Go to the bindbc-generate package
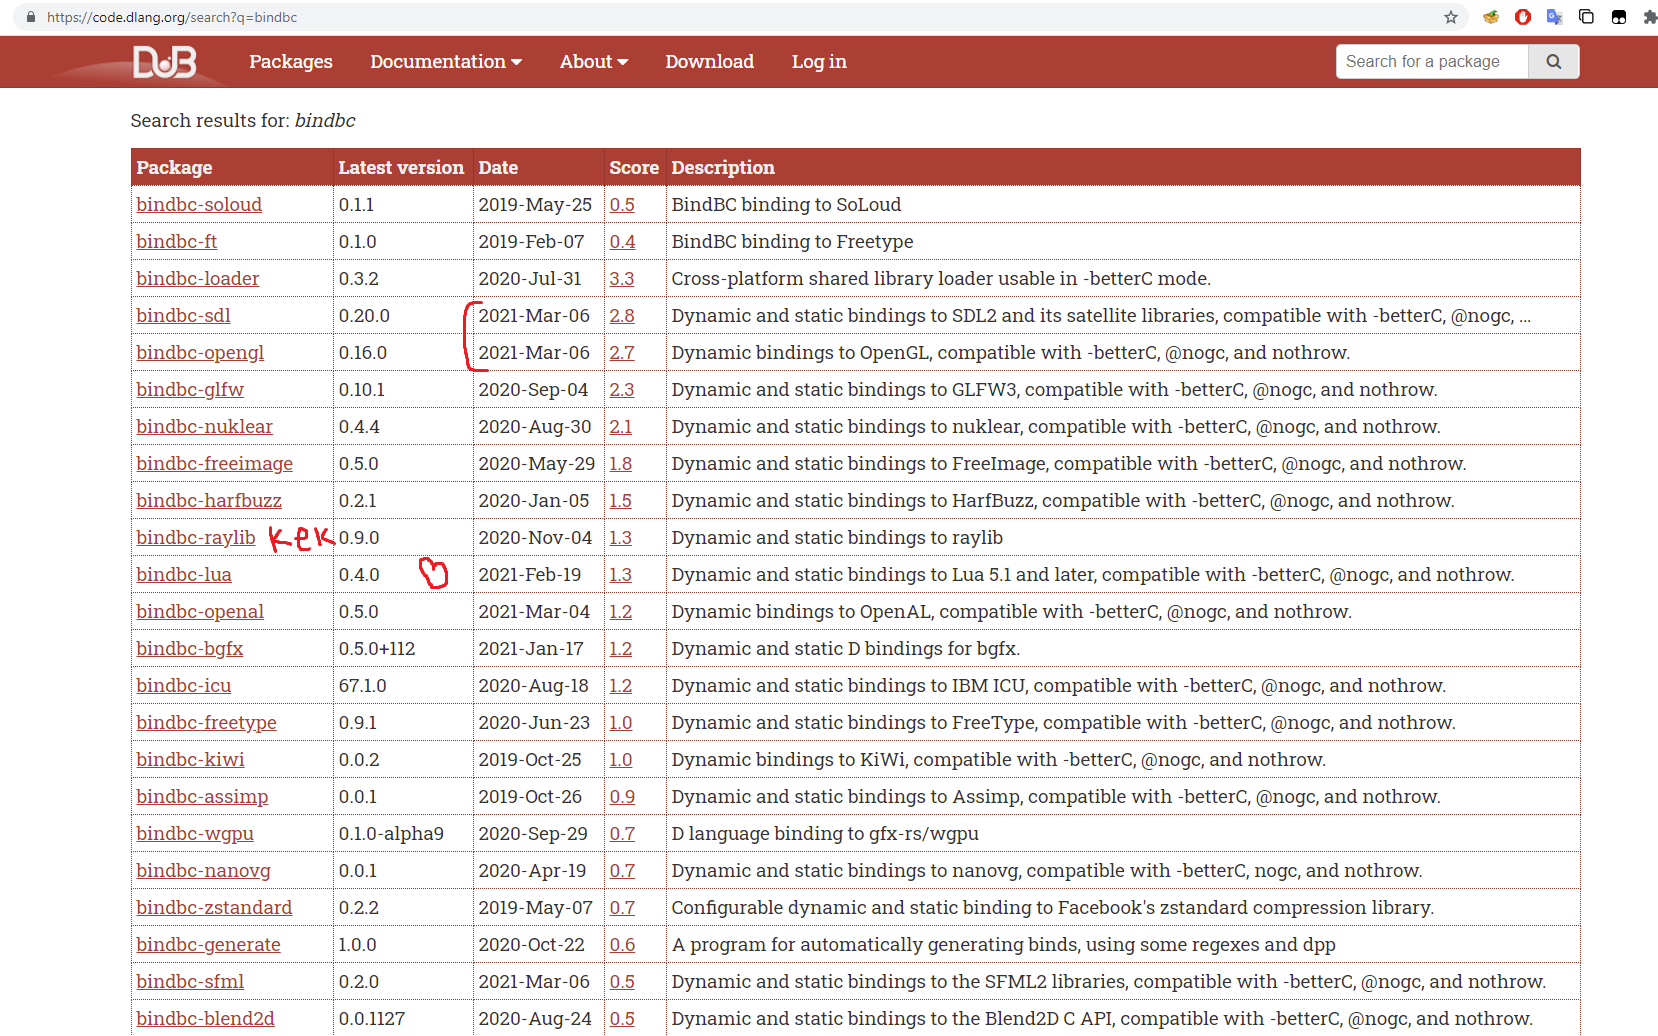 [x=209, y=945]
